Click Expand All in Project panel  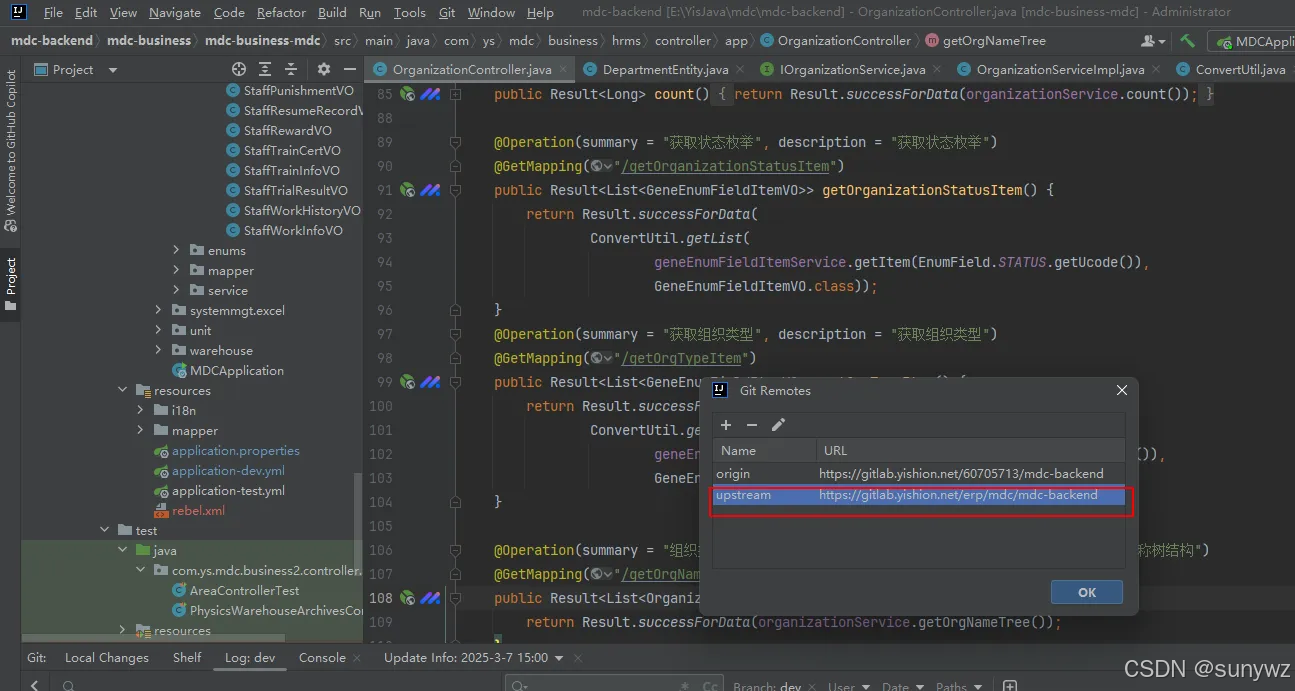pyautogui.click(x=265, y=69)
